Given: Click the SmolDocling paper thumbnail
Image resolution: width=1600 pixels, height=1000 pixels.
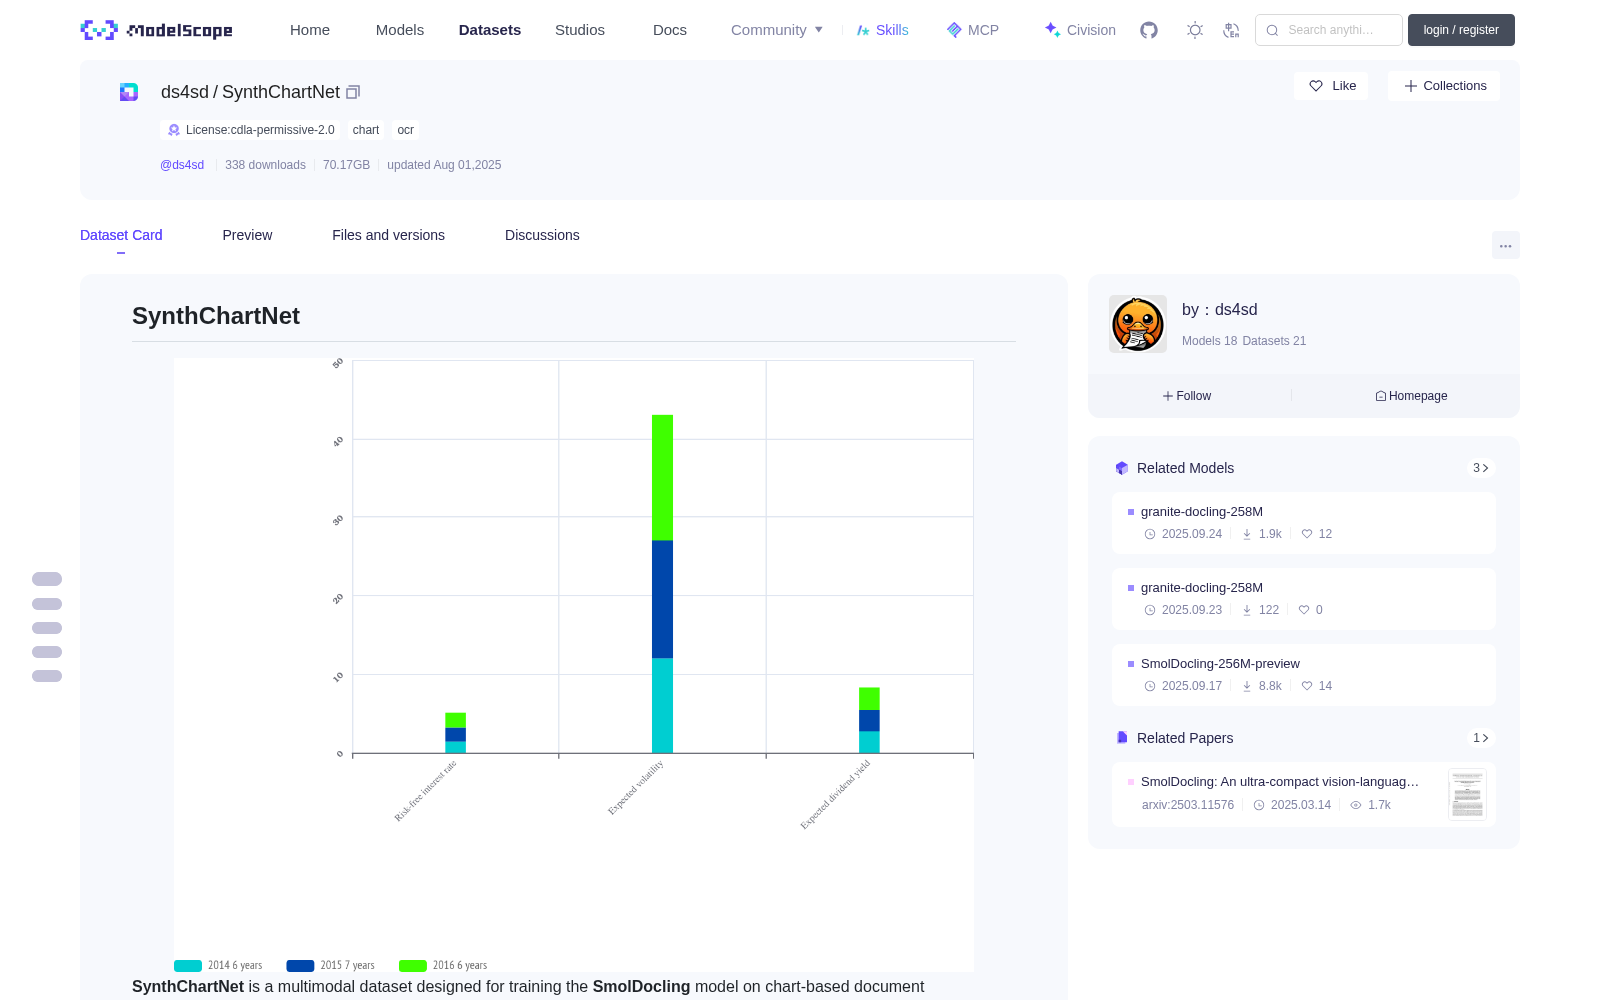Looking at the screenshot, I should click(1467, 794).
